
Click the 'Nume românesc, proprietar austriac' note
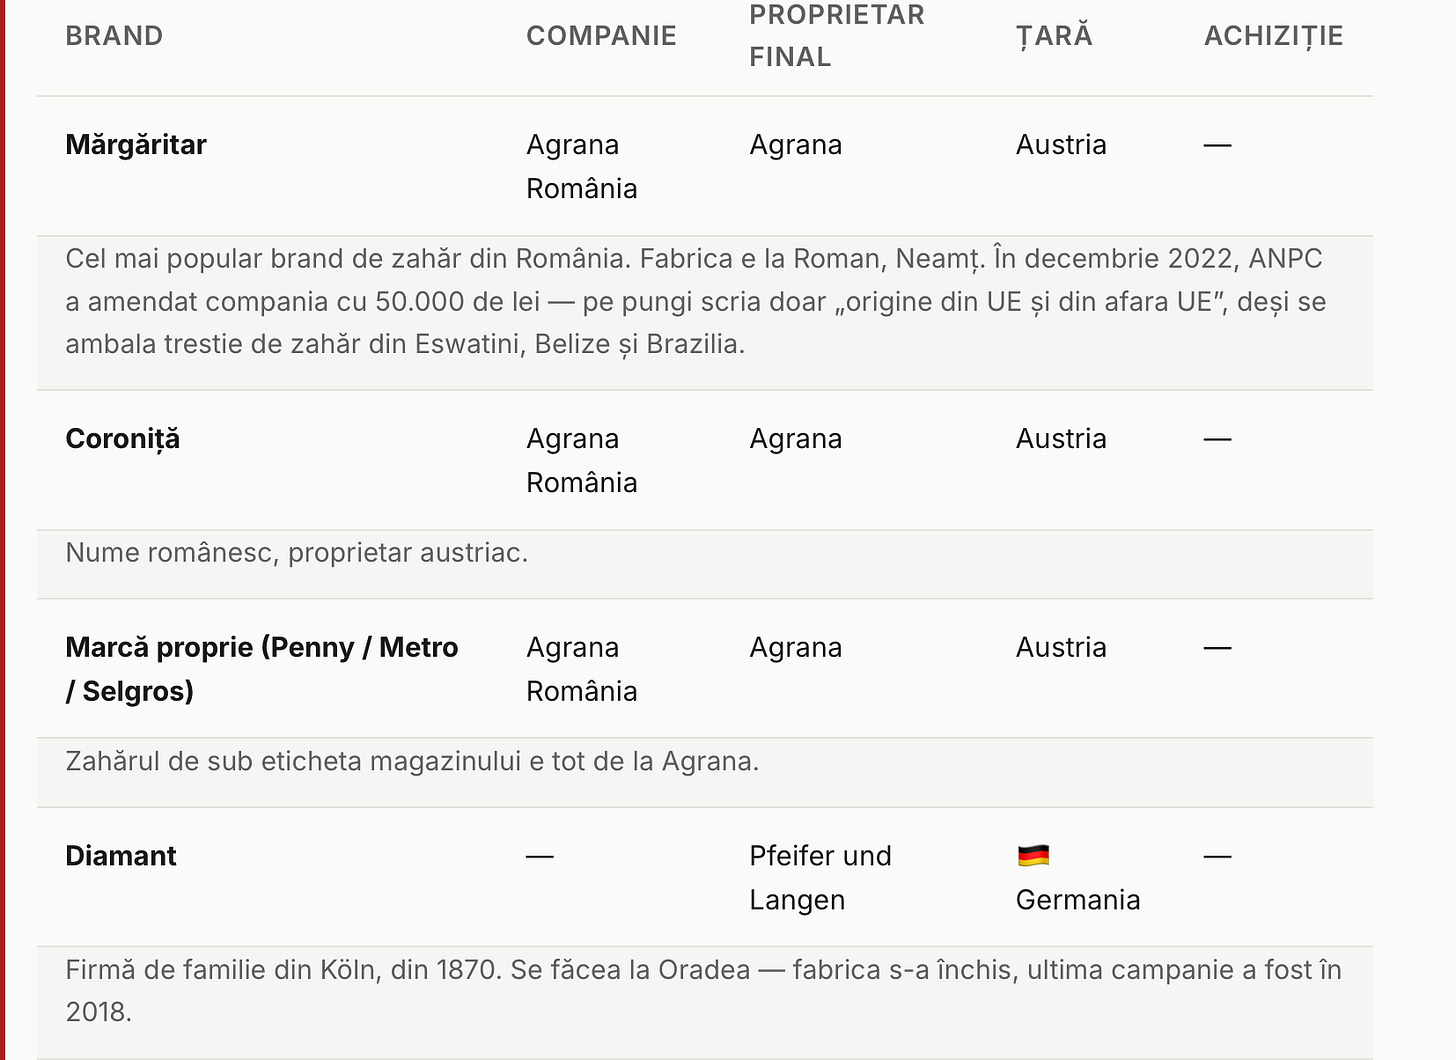(297, 552)
